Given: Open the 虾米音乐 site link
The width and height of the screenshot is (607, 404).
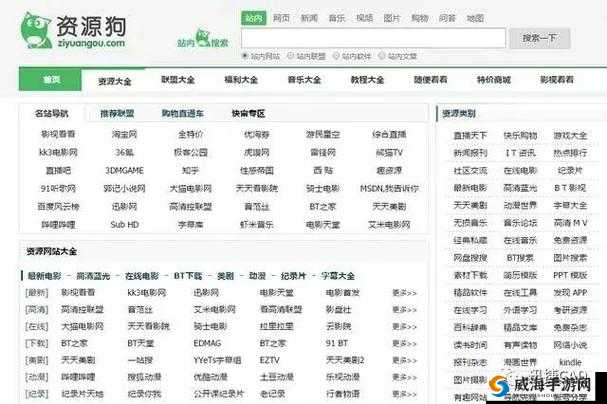Looking at the screenshot, I should pos(257,224).
